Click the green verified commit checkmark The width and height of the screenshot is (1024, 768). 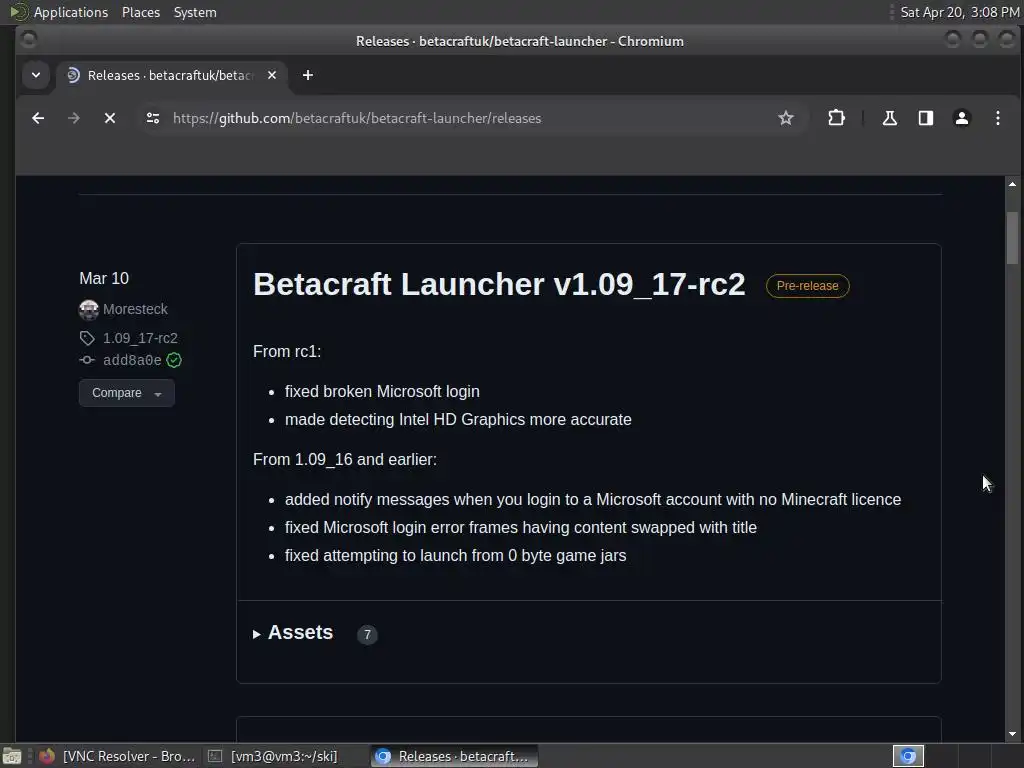point(174,360)
